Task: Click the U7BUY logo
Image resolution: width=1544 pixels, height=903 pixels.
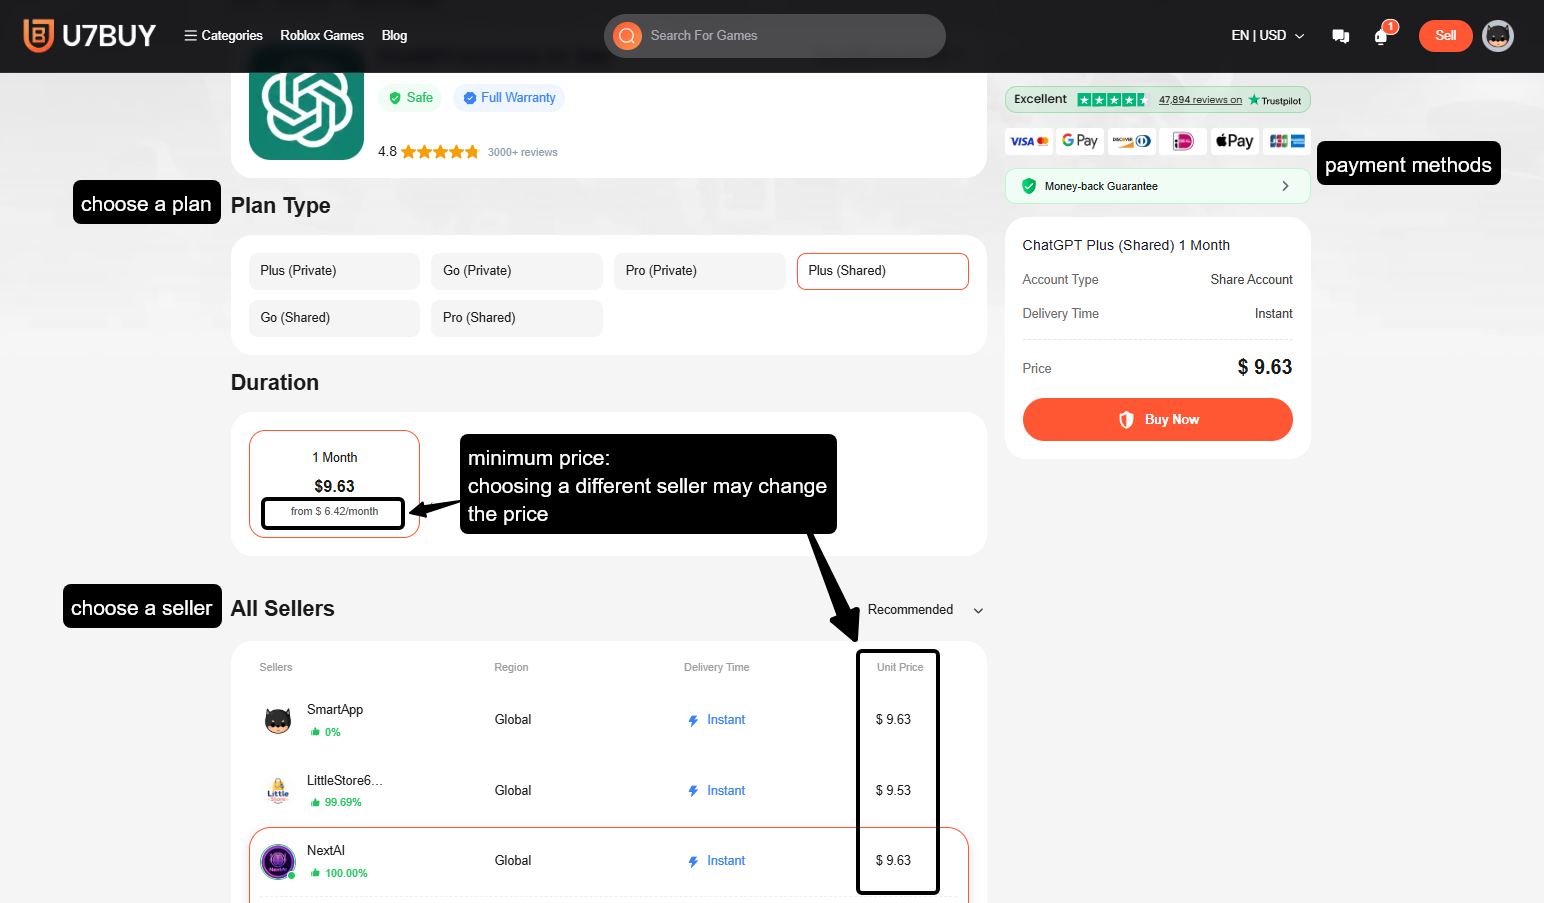Action: [89, 35]
